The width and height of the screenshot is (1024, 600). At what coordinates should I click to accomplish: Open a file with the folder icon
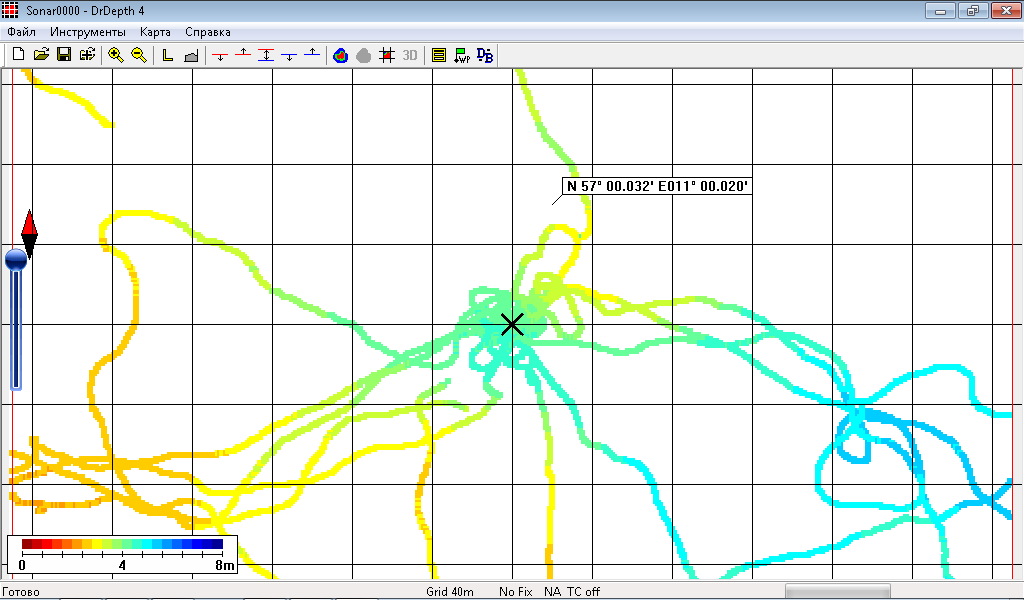pyautogui.click(x=41, y=55)
